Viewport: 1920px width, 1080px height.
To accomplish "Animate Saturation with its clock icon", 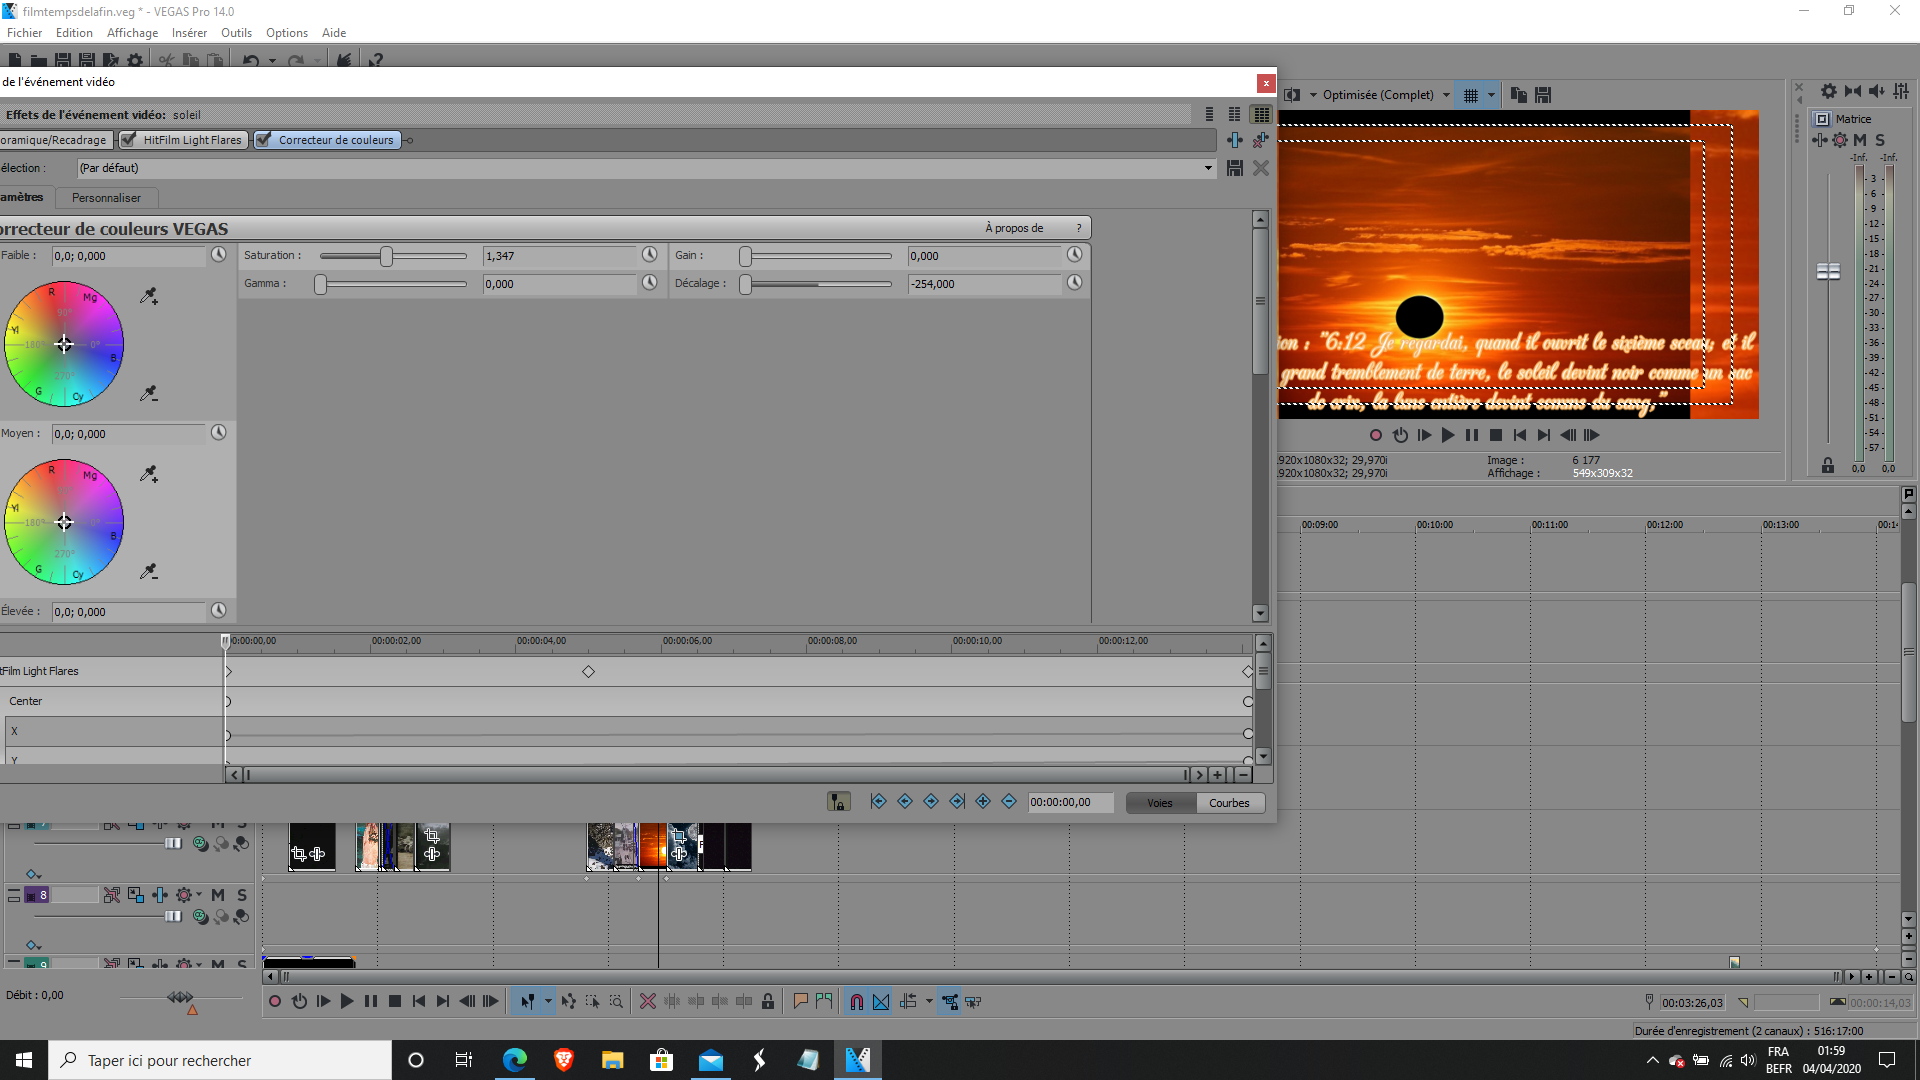I will (649, 255).
